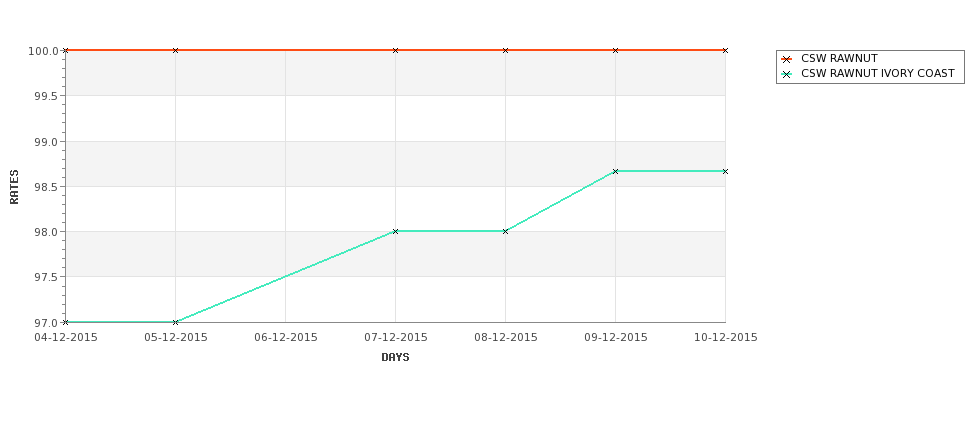This screenshot has height=429, width=975.
Task: Select Ivory Coast data point on 05-12-2015
Action: 175,322
